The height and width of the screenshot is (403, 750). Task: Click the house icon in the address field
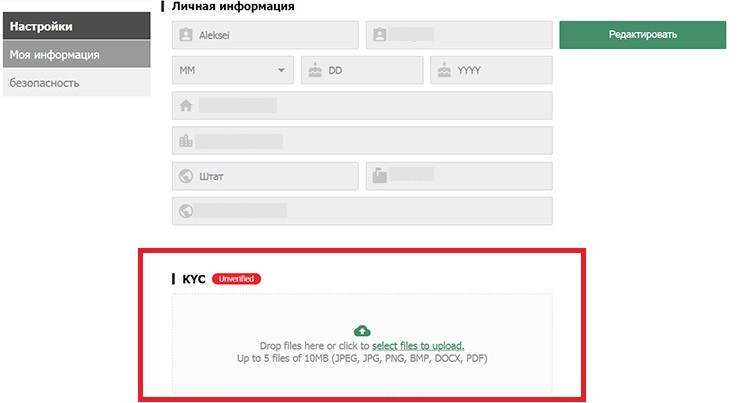click(186, 106)
